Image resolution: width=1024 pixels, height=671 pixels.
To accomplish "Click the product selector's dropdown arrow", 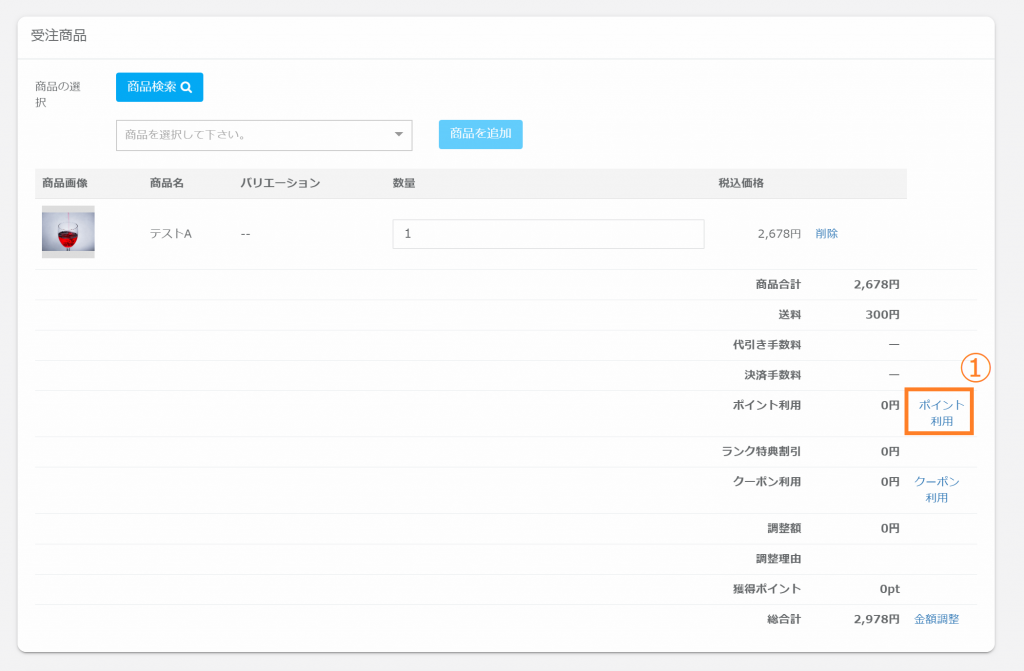I will point(398,135).
